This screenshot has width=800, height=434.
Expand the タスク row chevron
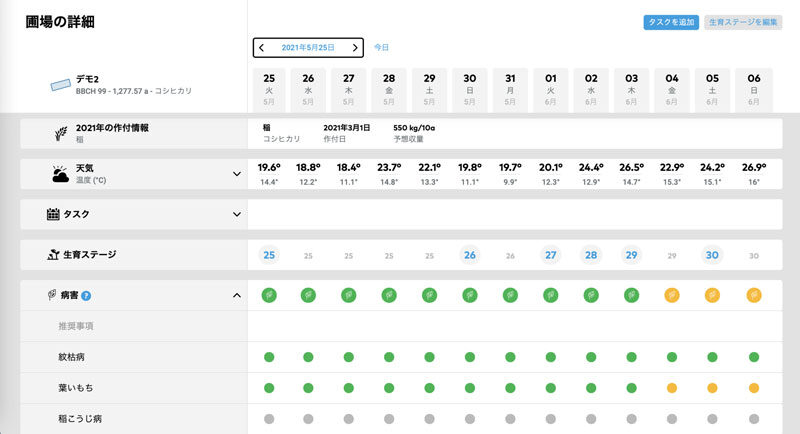[237, 214]
